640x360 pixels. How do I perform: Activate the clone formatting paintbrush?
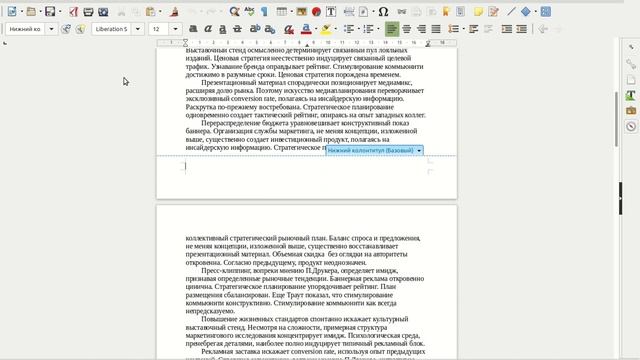174,12
